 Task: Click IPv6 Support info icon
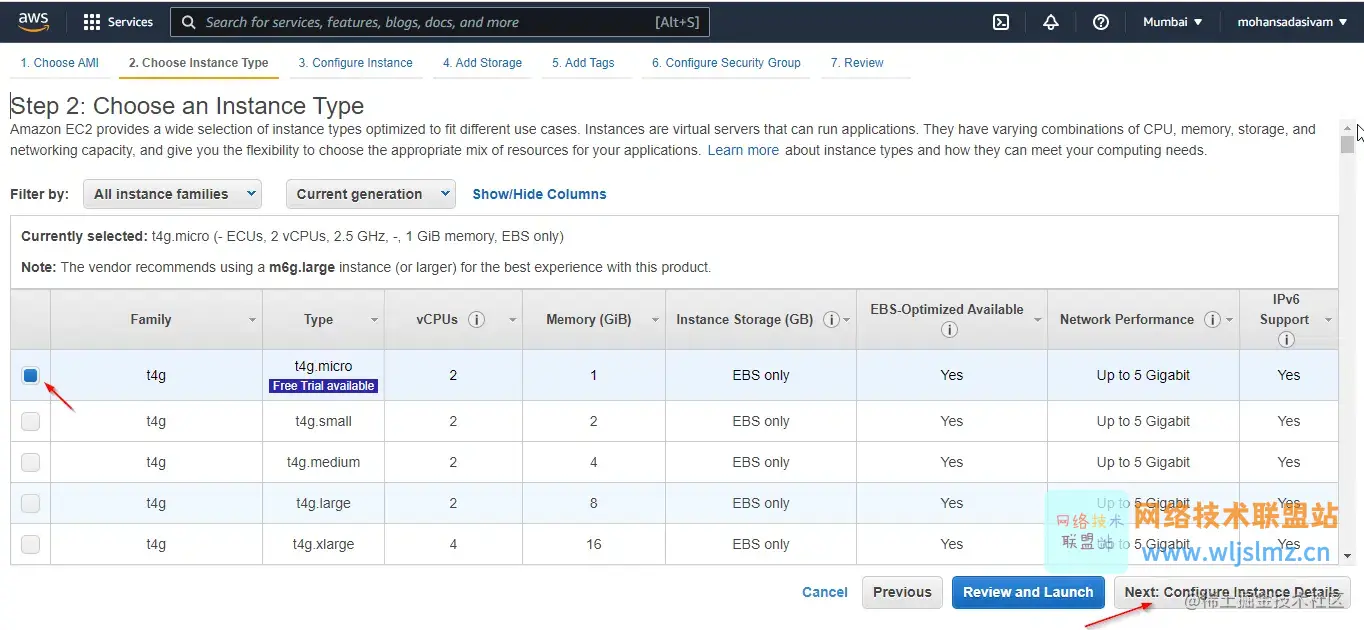click(x=1286, y=340)
